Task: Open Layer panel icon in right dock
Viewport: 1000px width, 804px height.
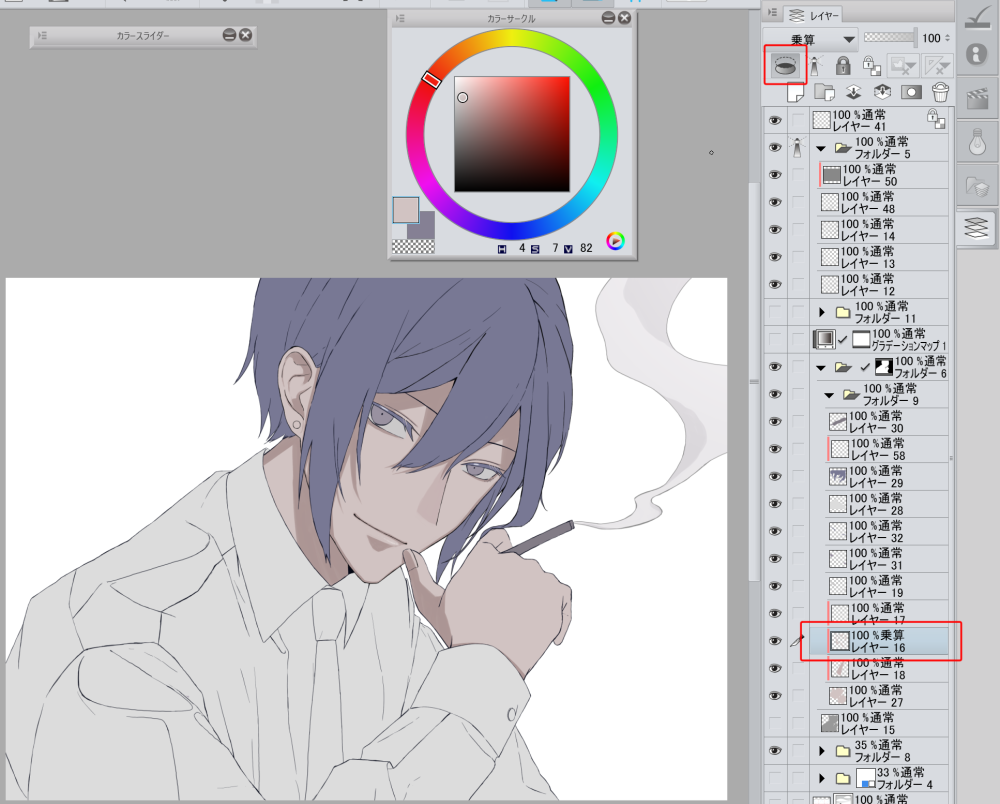Action: (976, 227)
